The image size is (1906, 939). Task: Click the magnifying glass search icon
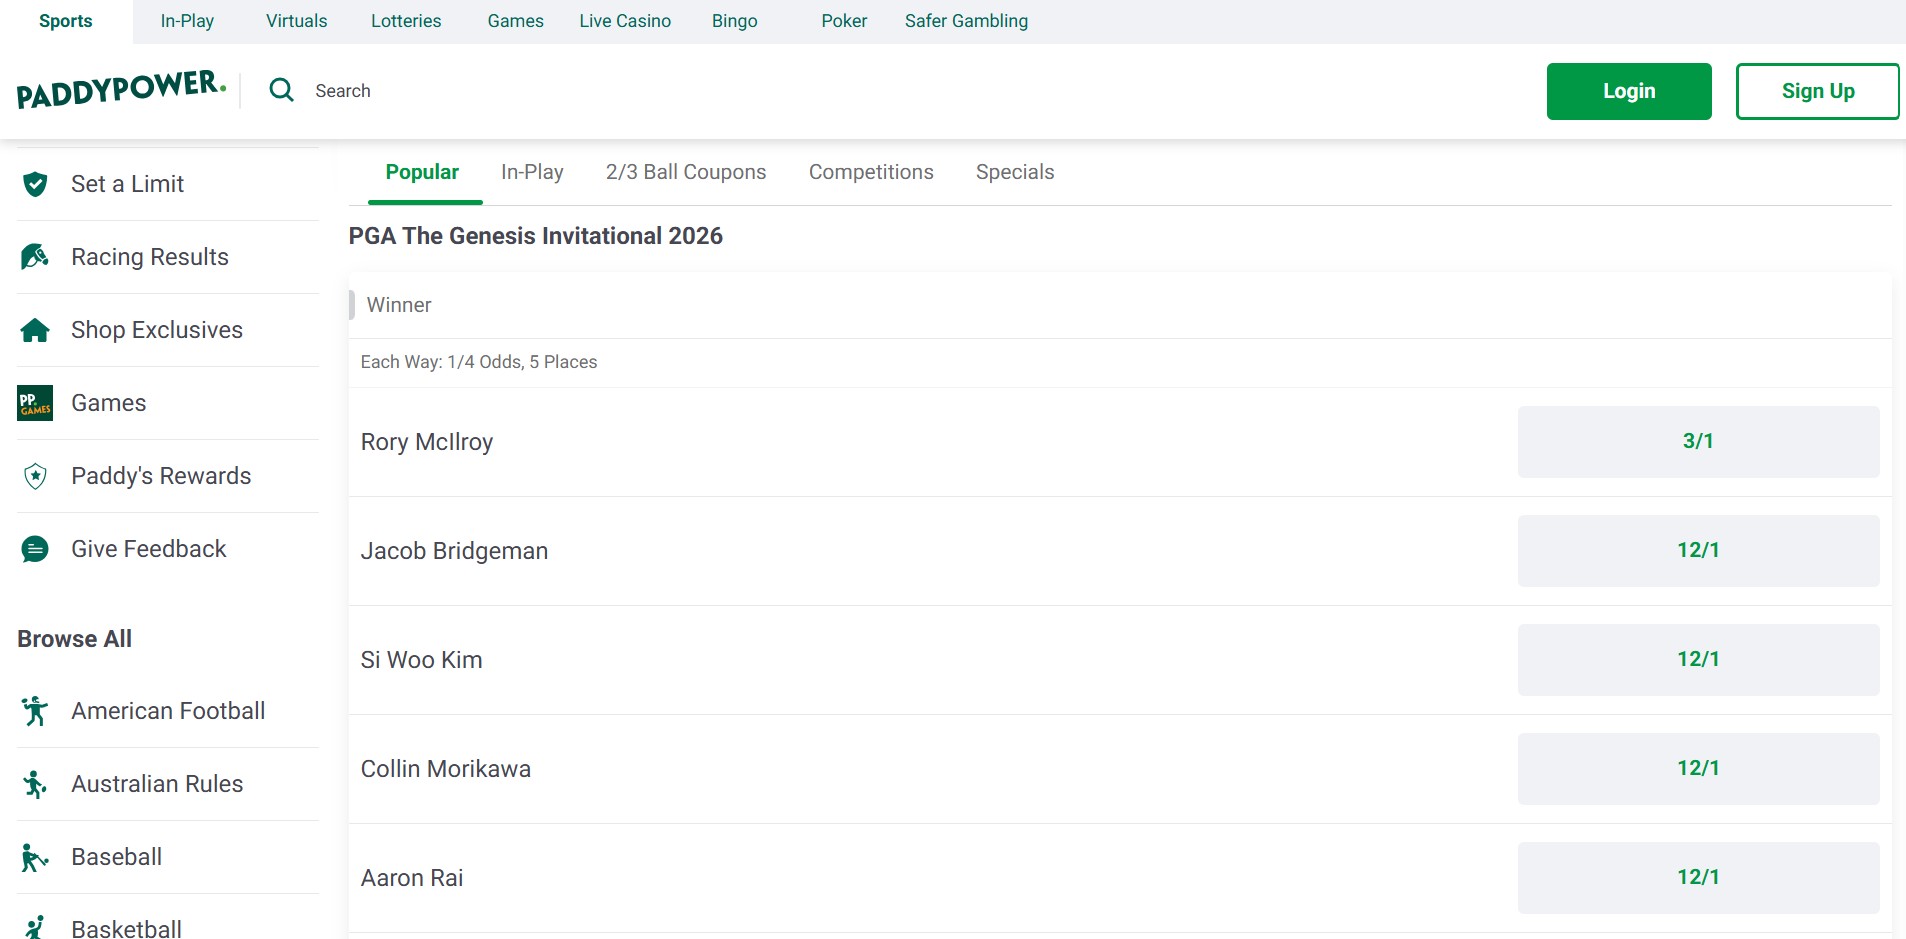(282, 91)
